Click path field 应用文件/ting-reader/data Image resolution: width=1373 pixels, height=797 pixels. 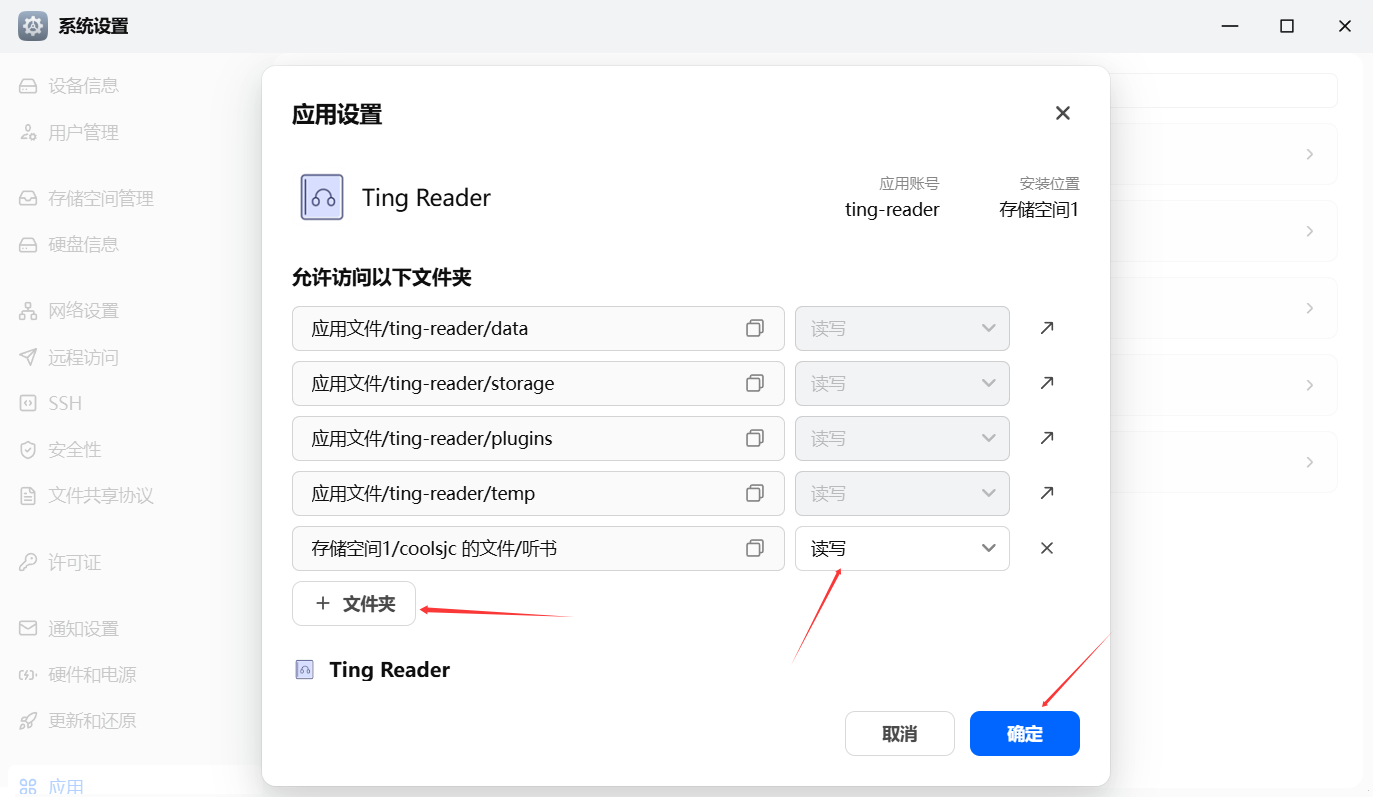coord(538,328)
